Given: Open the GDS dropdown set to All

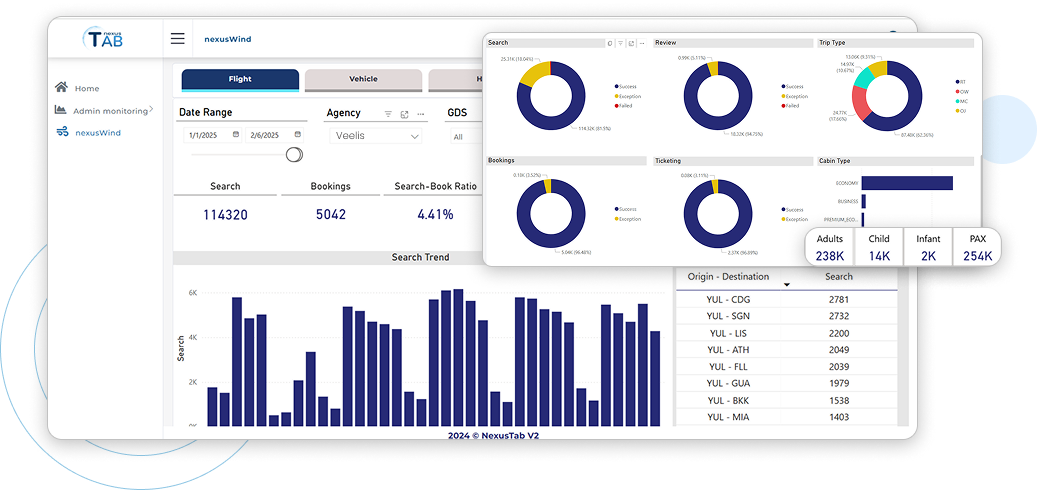Looking at the screenshot, I should pos(462,137).
